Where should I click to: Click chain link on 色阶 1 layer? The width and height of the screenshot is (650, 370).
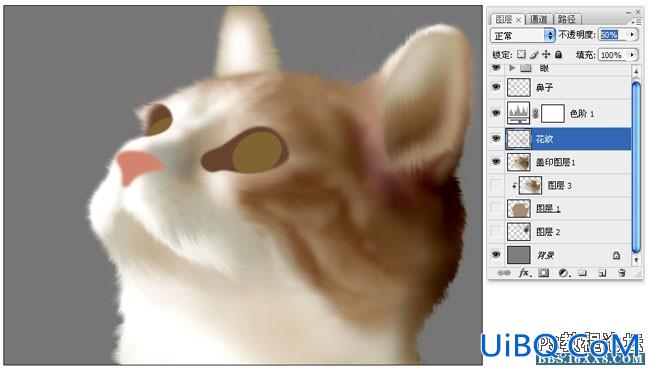tap(535, 114)
